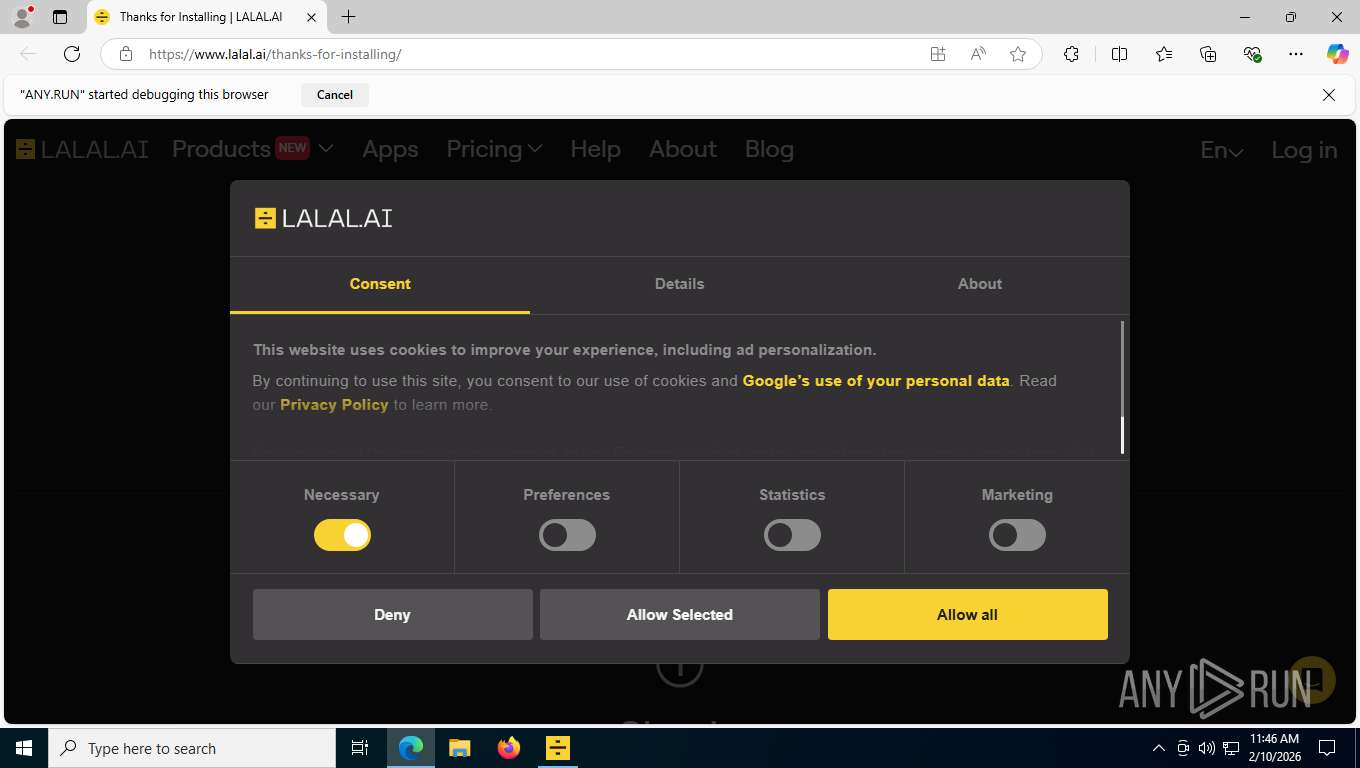This screenshot has width=1360, height=768.
Task: Open the About site link
Action: click(683, 149)
